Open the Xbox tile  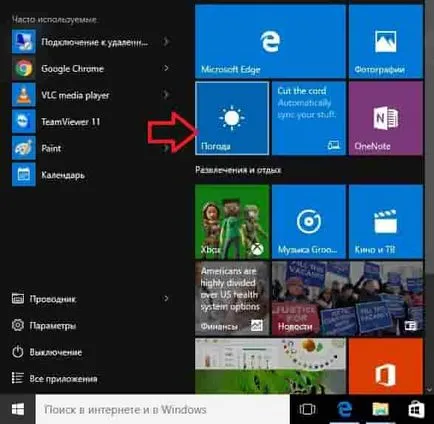point(232,222)
